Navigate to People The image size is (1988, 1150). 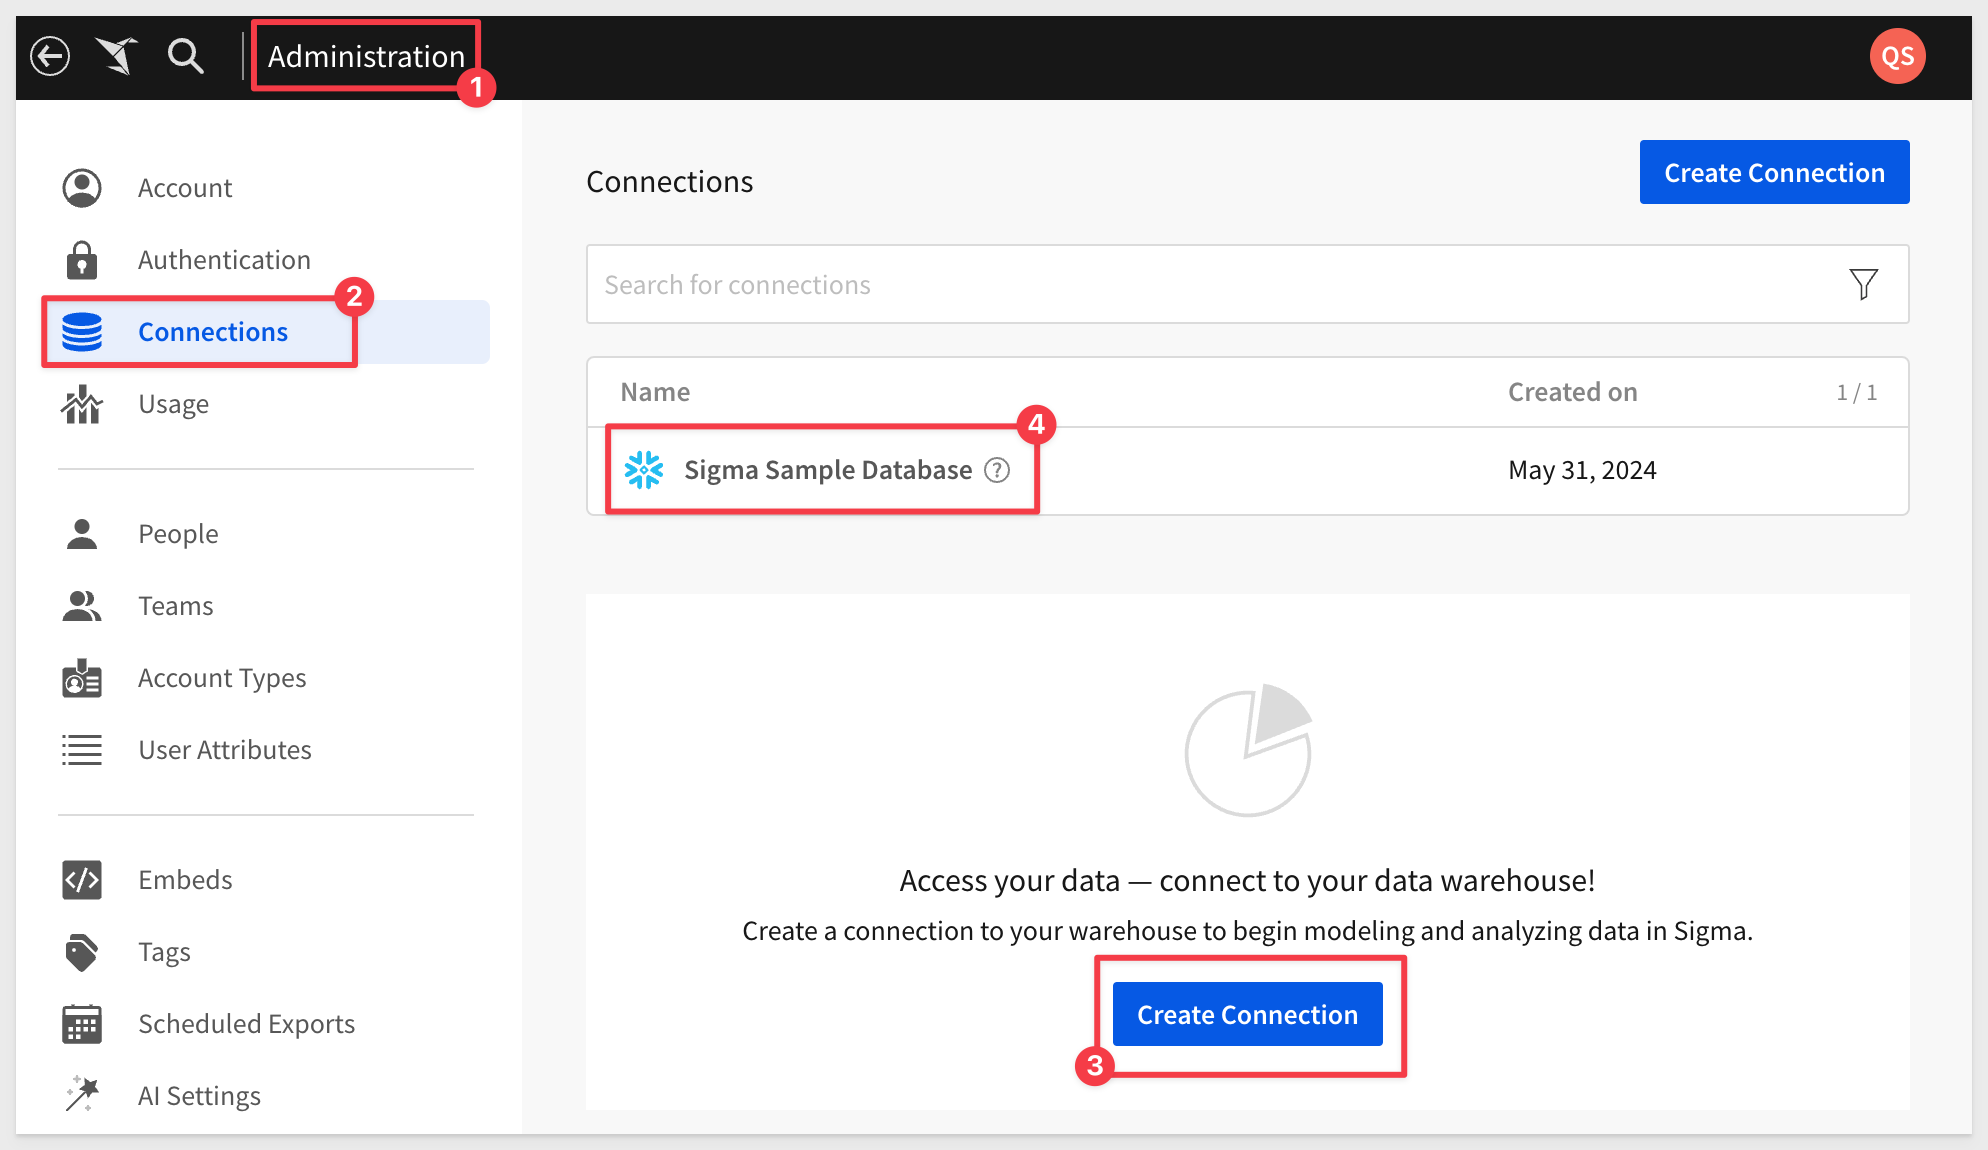178,534
